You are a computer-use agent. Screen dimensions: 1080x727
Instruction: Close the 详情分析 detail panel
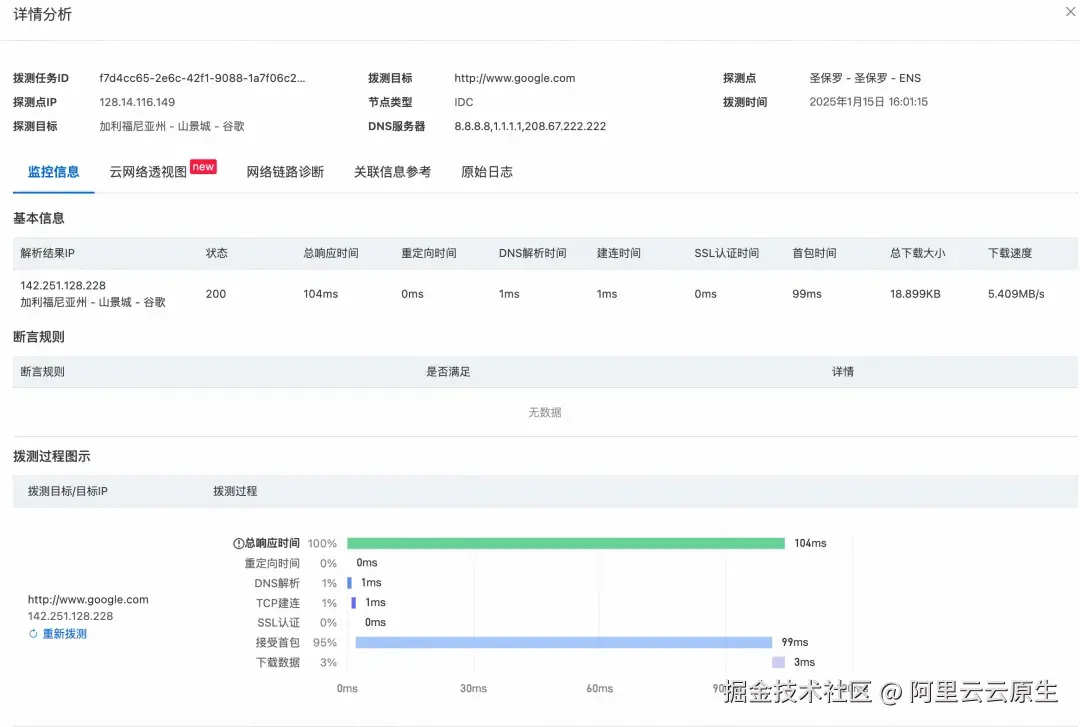[1070, 11]
